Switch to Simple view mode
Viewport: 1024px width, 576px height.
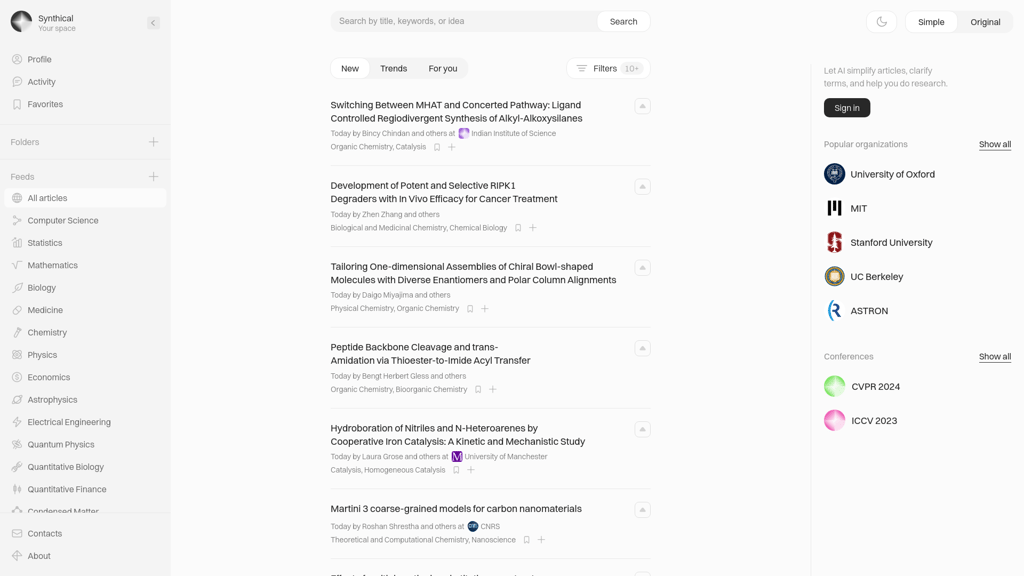point(931,22)
